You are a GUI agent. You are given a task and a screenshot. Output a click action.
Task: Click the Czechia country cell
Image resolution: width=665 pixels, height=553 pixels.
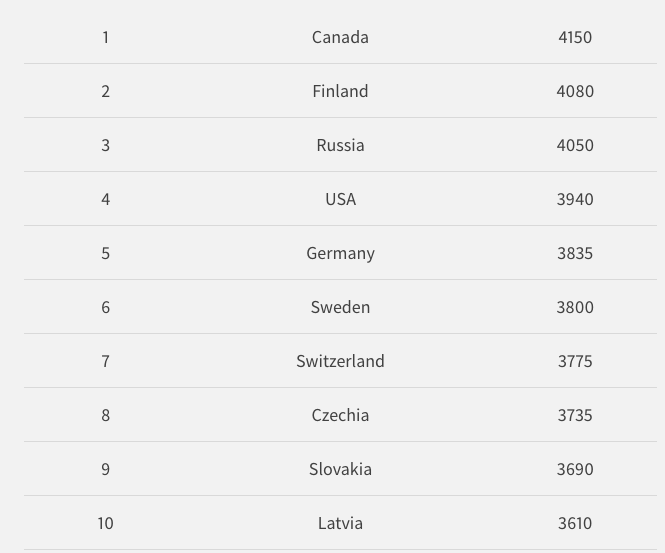[340, 415]
